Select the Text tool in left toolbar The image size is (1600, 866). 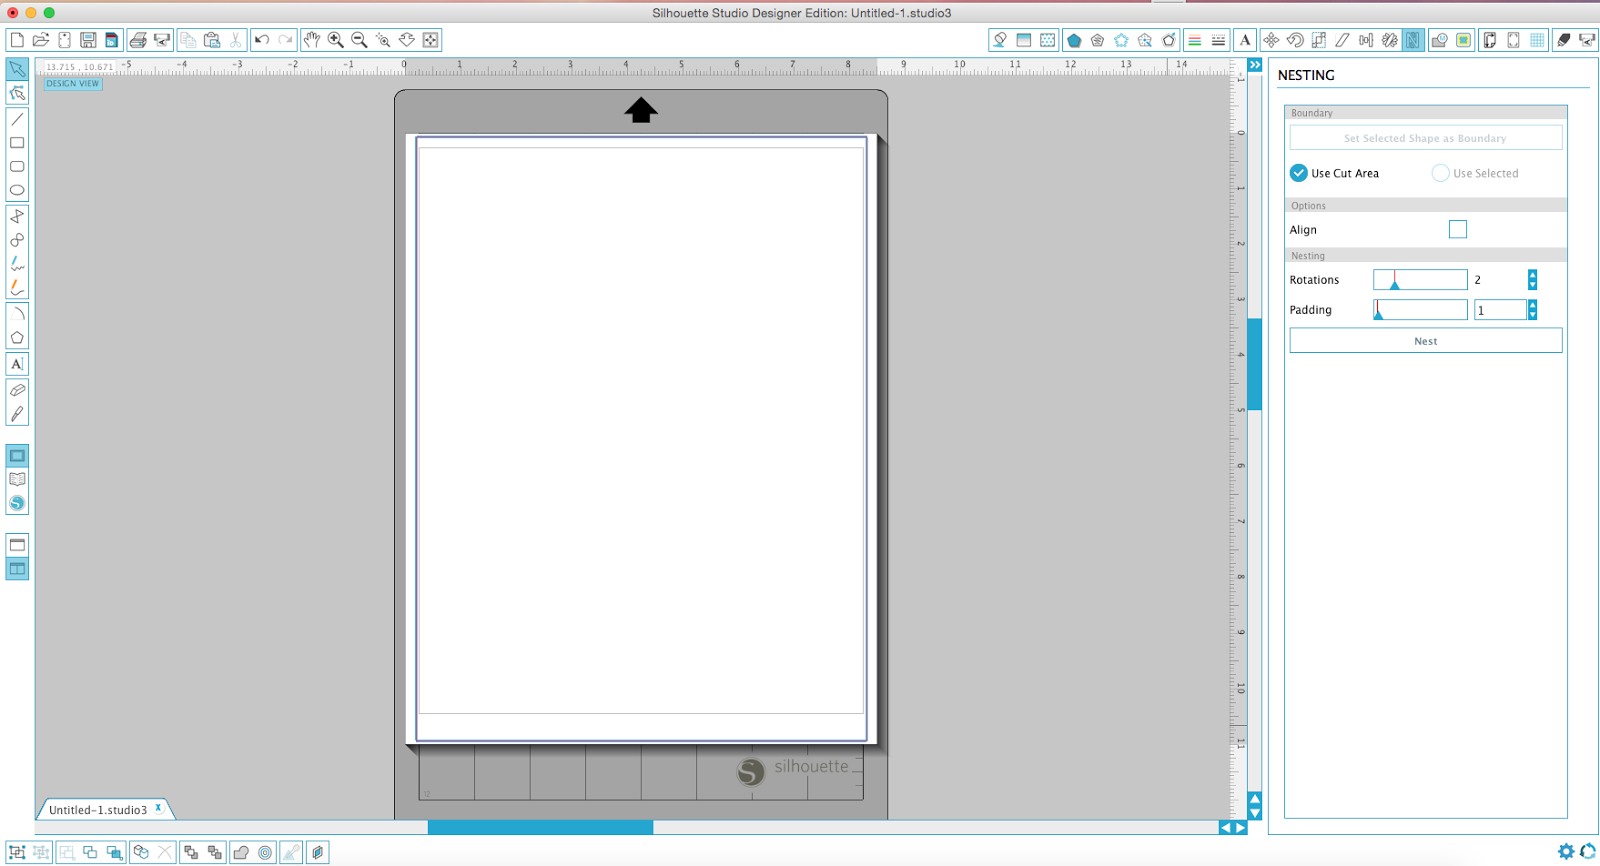tap(17, 364)
